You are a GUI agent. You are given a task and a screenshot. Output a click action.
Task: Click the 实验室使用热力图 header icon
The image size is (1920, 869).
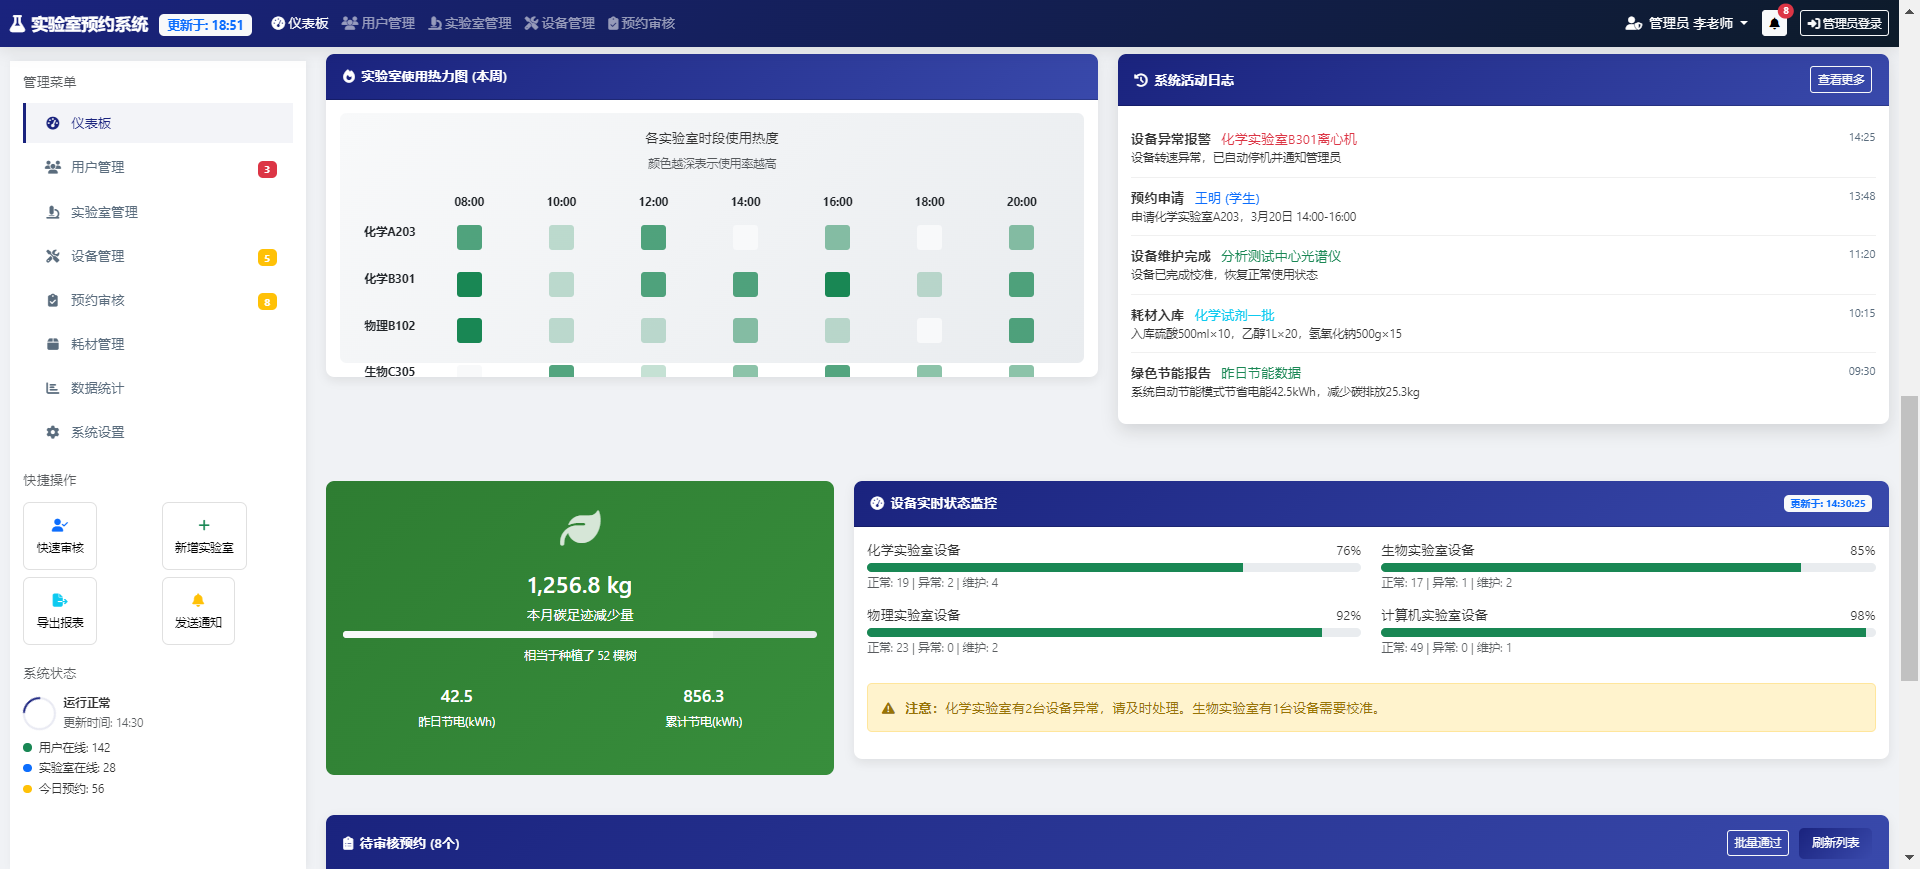coord(349,76)
